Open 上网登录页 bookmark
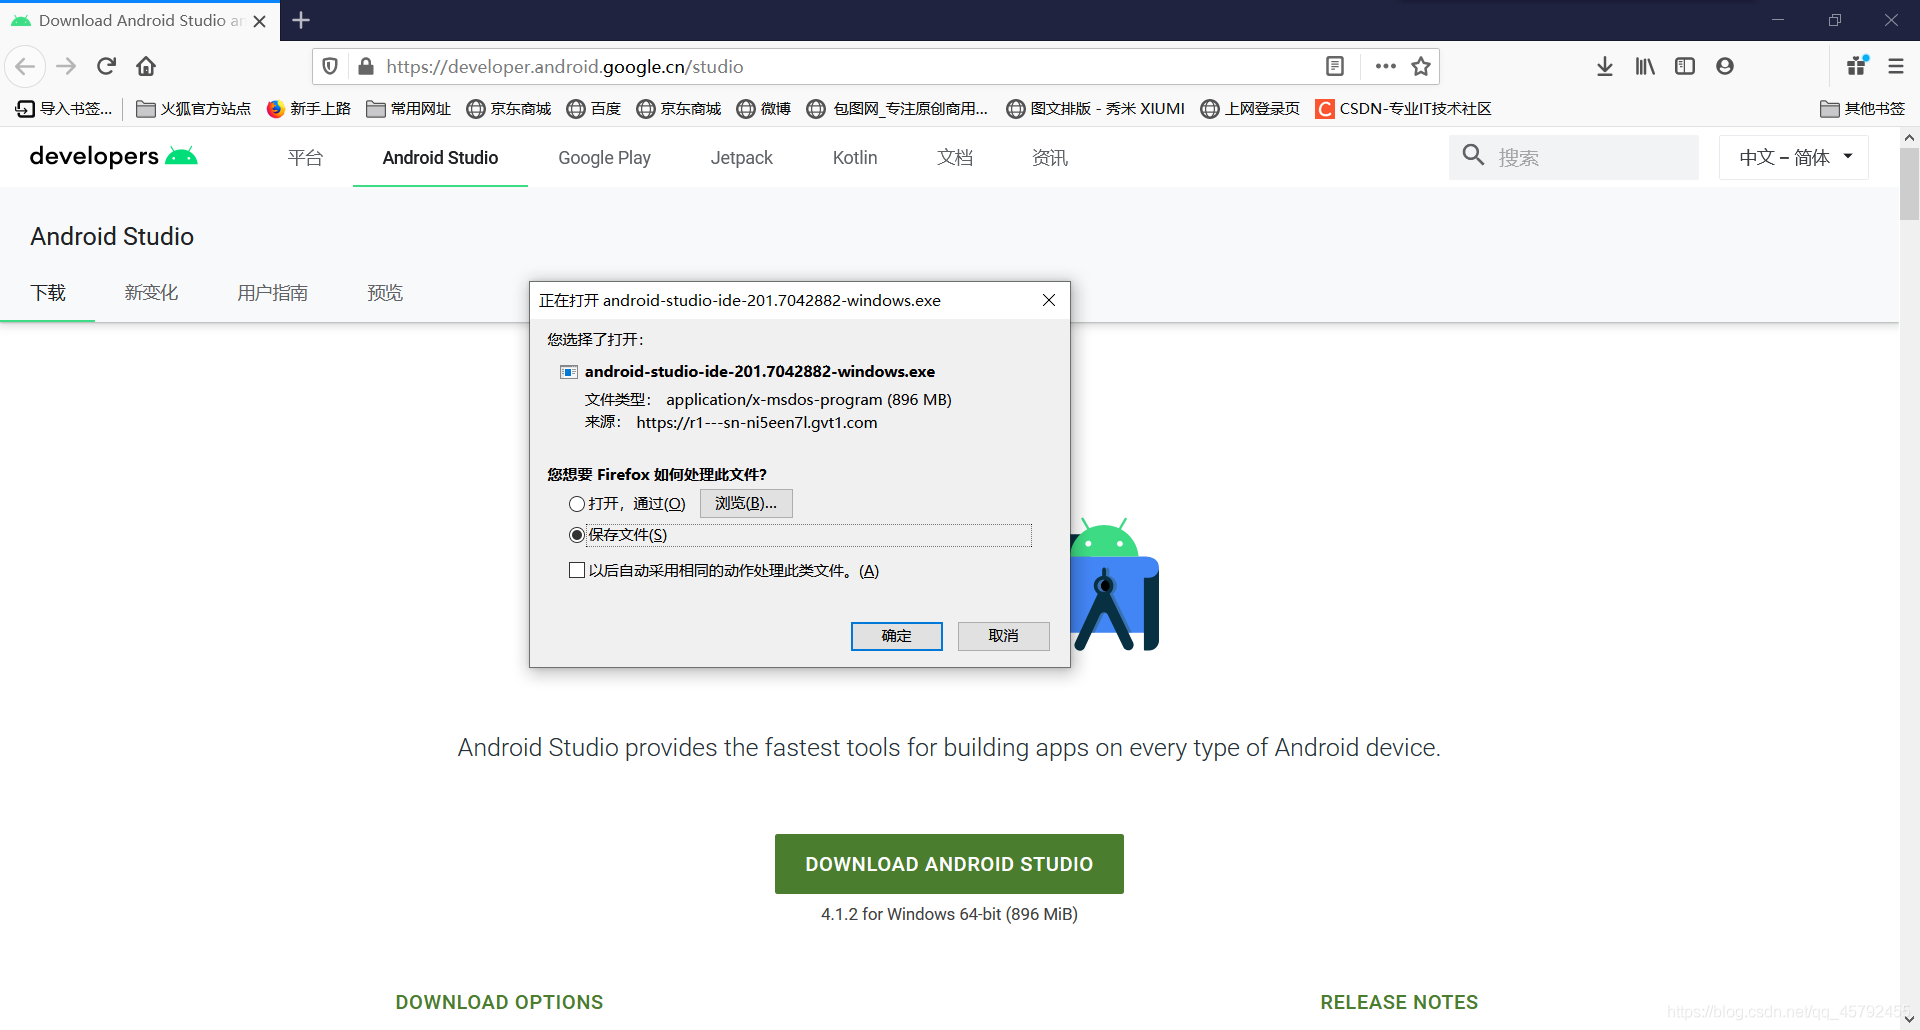 [1250, 108]
